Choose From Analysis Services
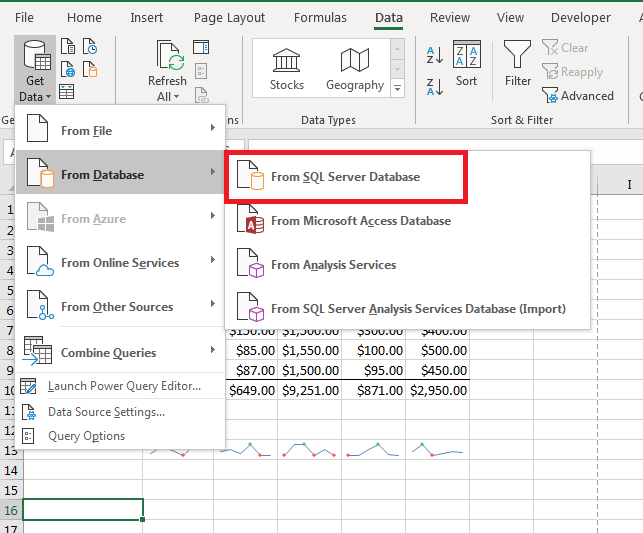643x533 pixels. pyautogui.click(x=407, y=265)
